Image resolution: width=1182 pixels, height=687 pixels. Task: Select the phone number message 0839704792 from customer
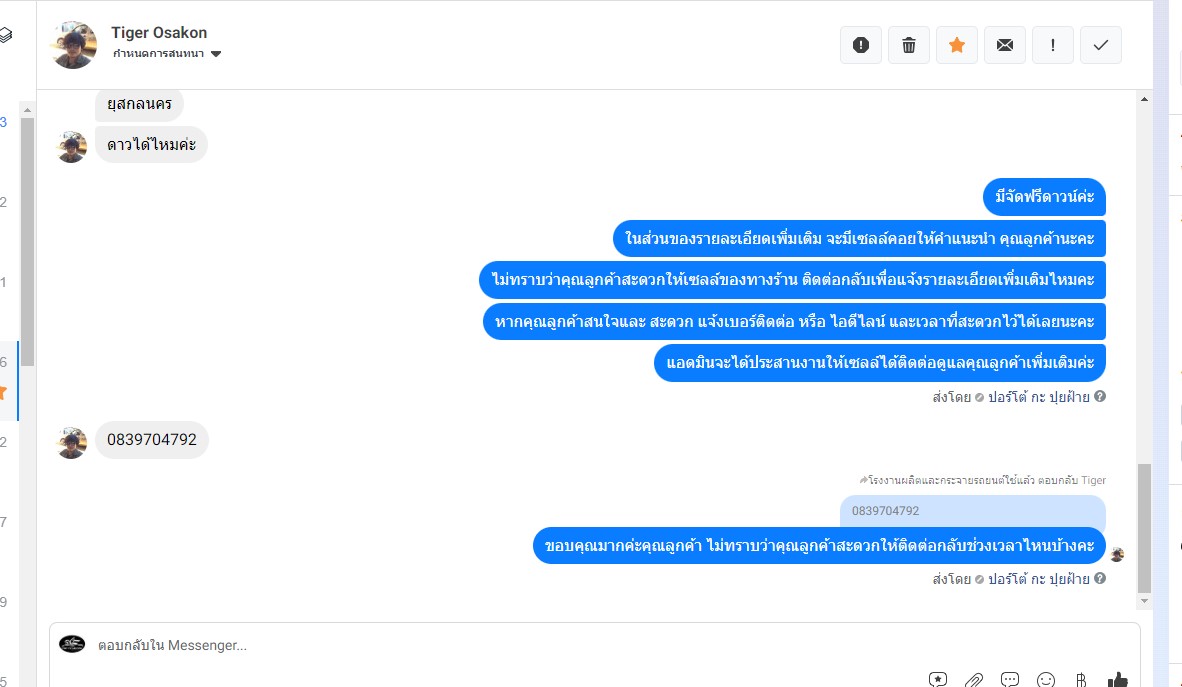[152, 440]
